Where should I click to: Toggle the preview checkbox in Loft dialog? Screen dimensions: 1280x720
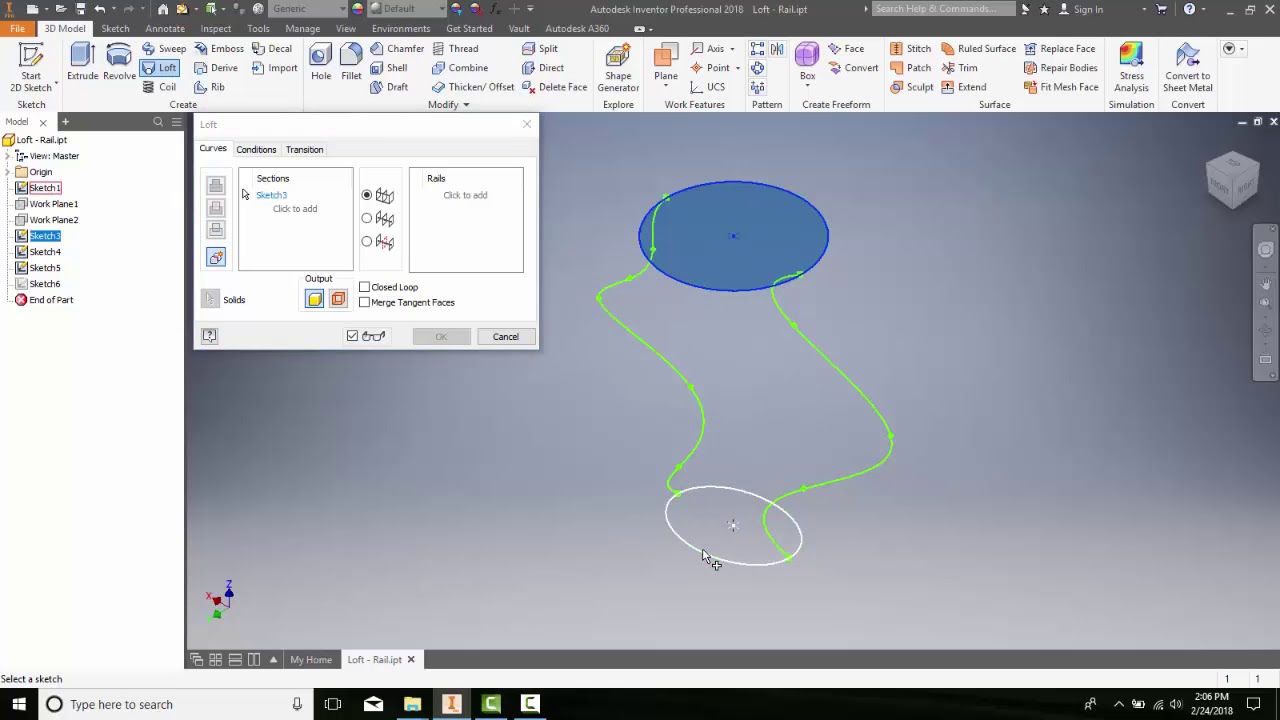pyautogui.click(x=352, y=336)
